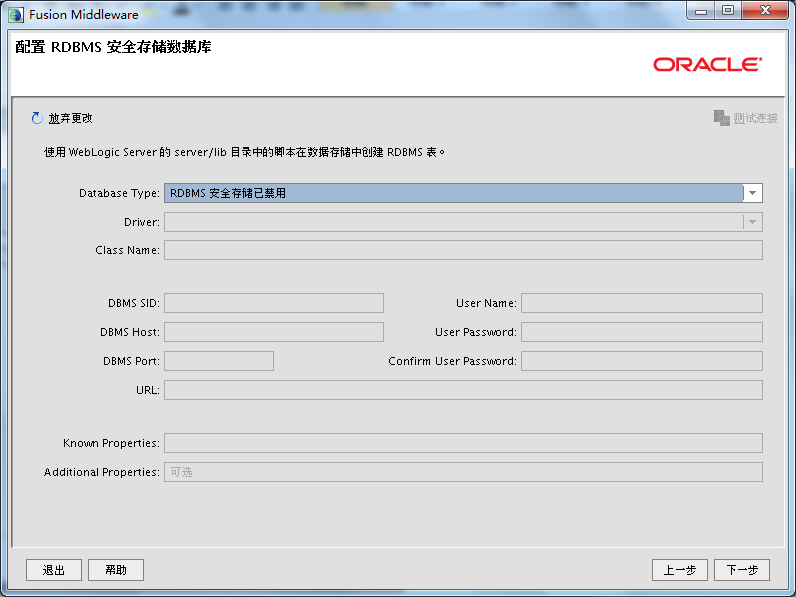
Task: Click the 测试连接 test connection label
Action: coord(755,118)
